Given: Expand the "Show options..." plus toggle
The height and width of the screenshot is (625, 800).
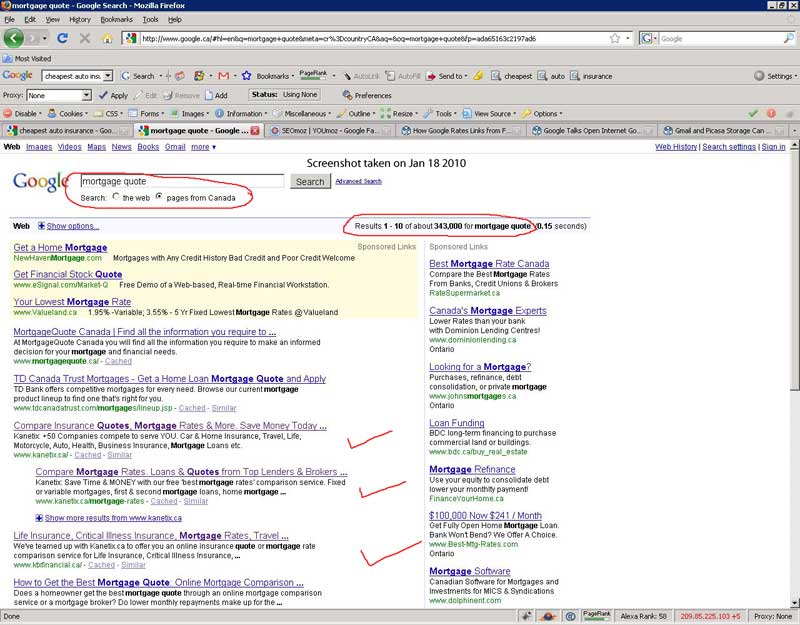Looking at the screenshot, I should 42,227.
